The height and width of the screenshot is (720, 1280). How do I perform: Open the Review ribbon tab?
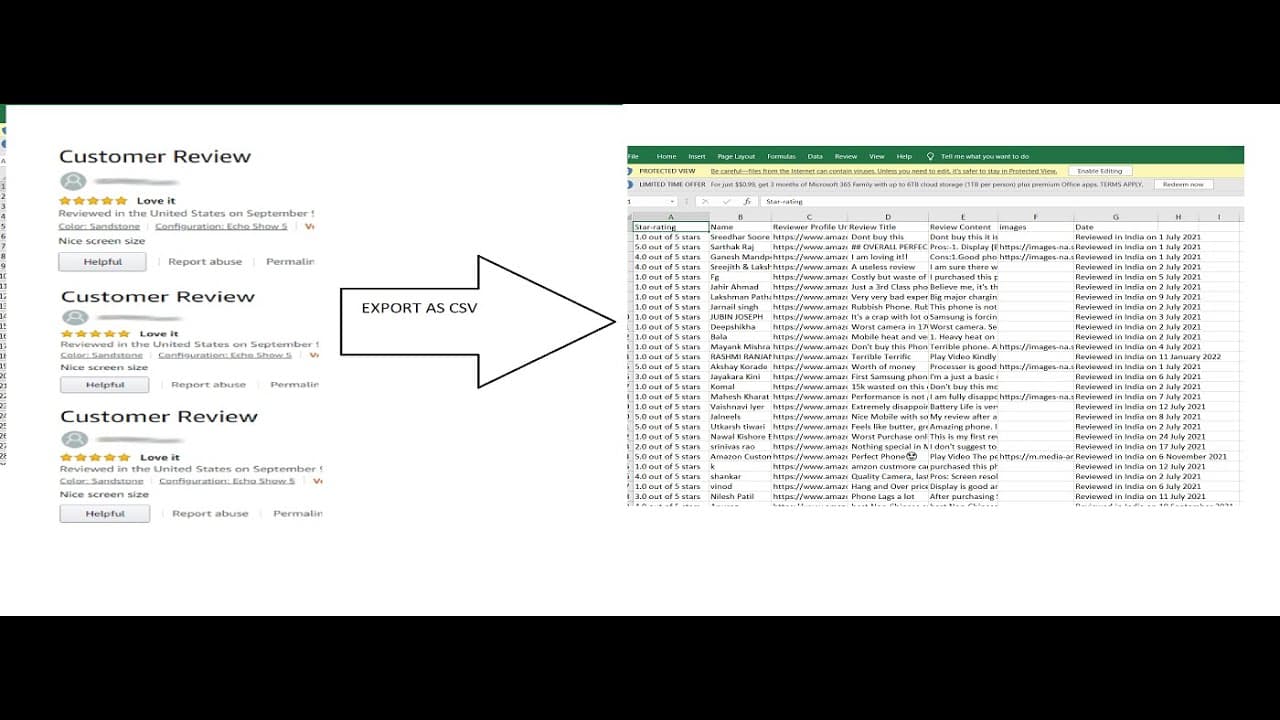pyautogui.click(x=846, y=156)
